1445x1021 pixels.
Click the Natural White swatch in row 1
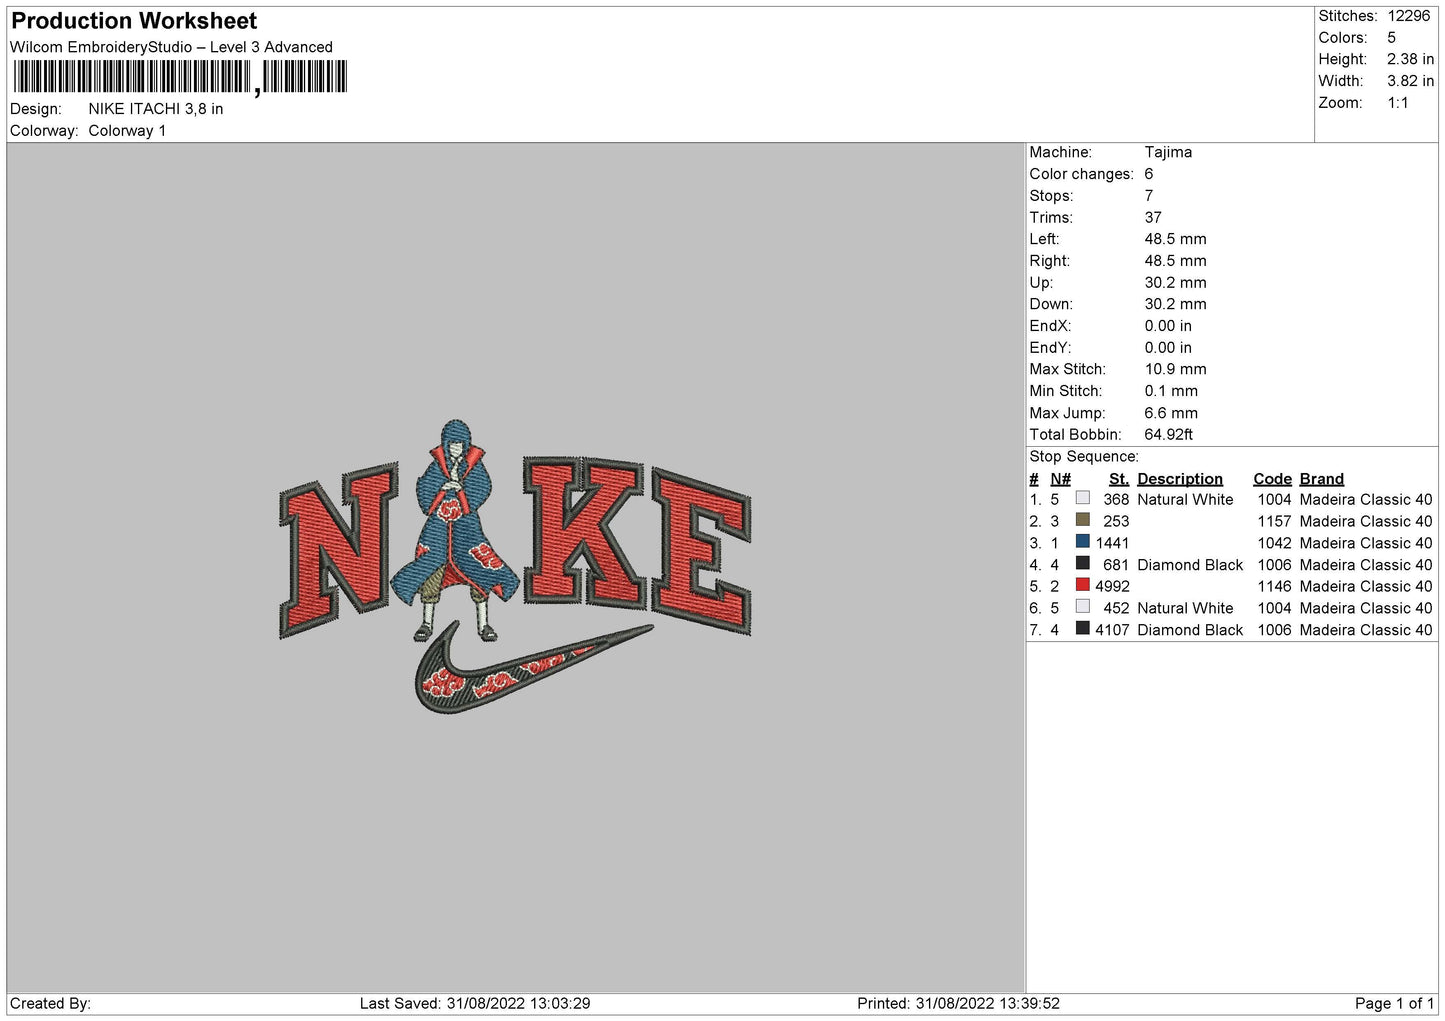pyautogui.click(x=1082, y=498)
